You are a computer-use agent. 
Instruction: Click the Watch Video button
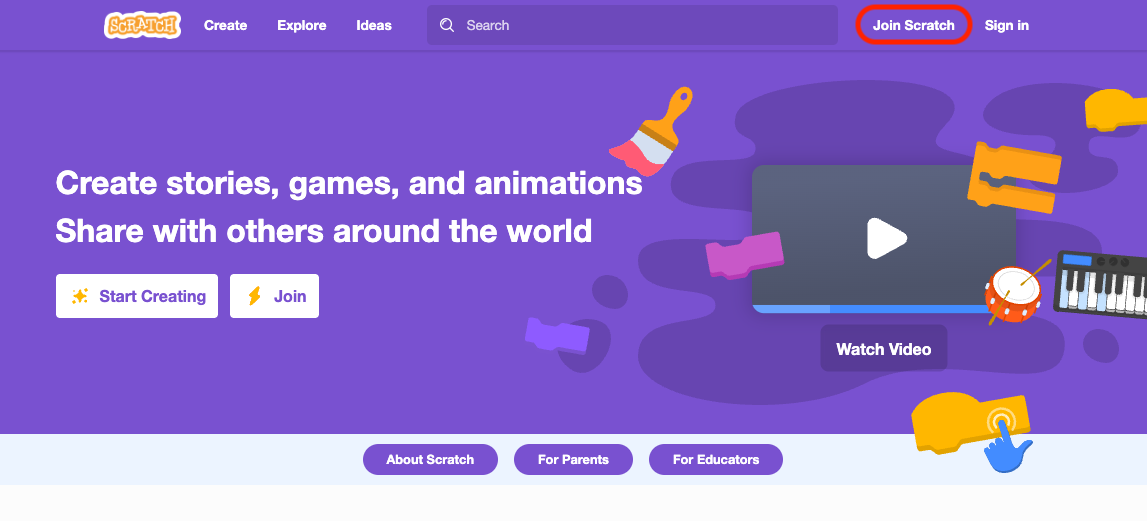tap(884, 348)
